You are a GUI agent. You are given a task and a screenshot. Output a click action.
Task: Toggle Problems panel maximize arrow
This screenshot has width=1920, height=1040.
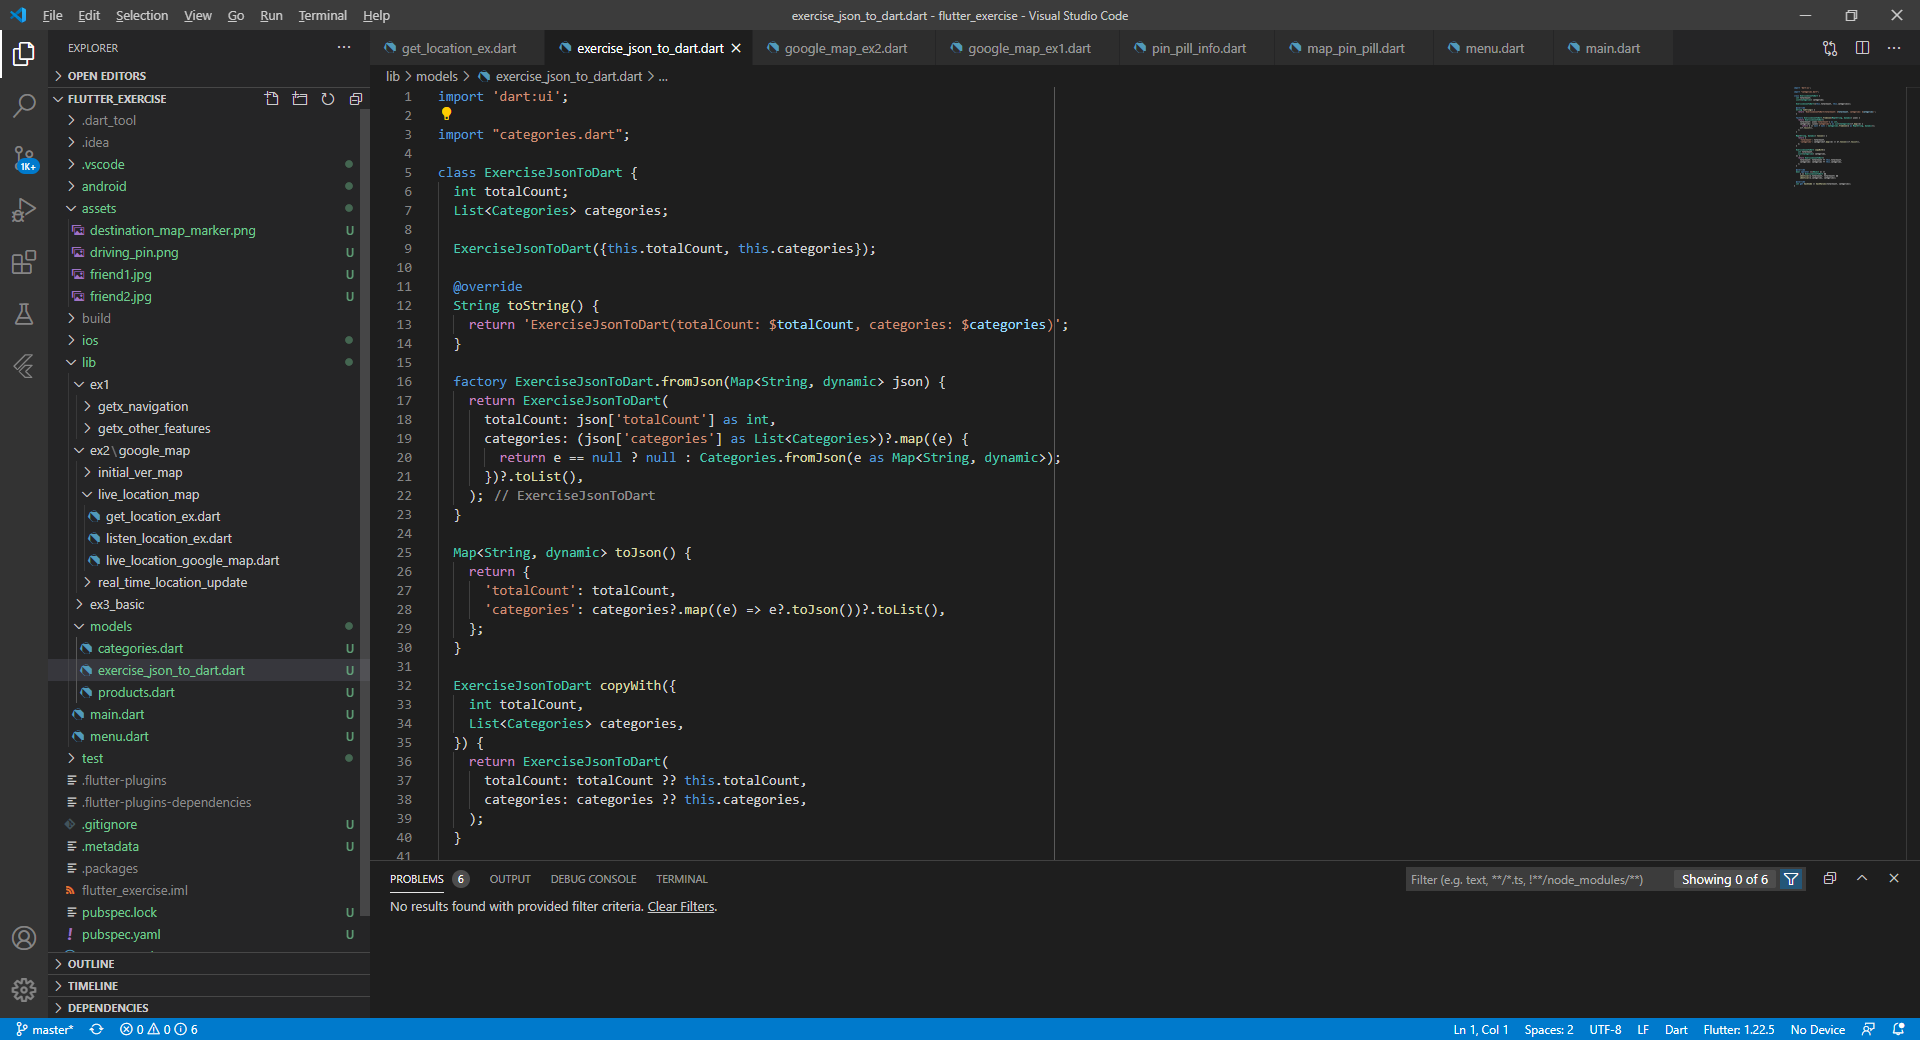point(1862,879)
